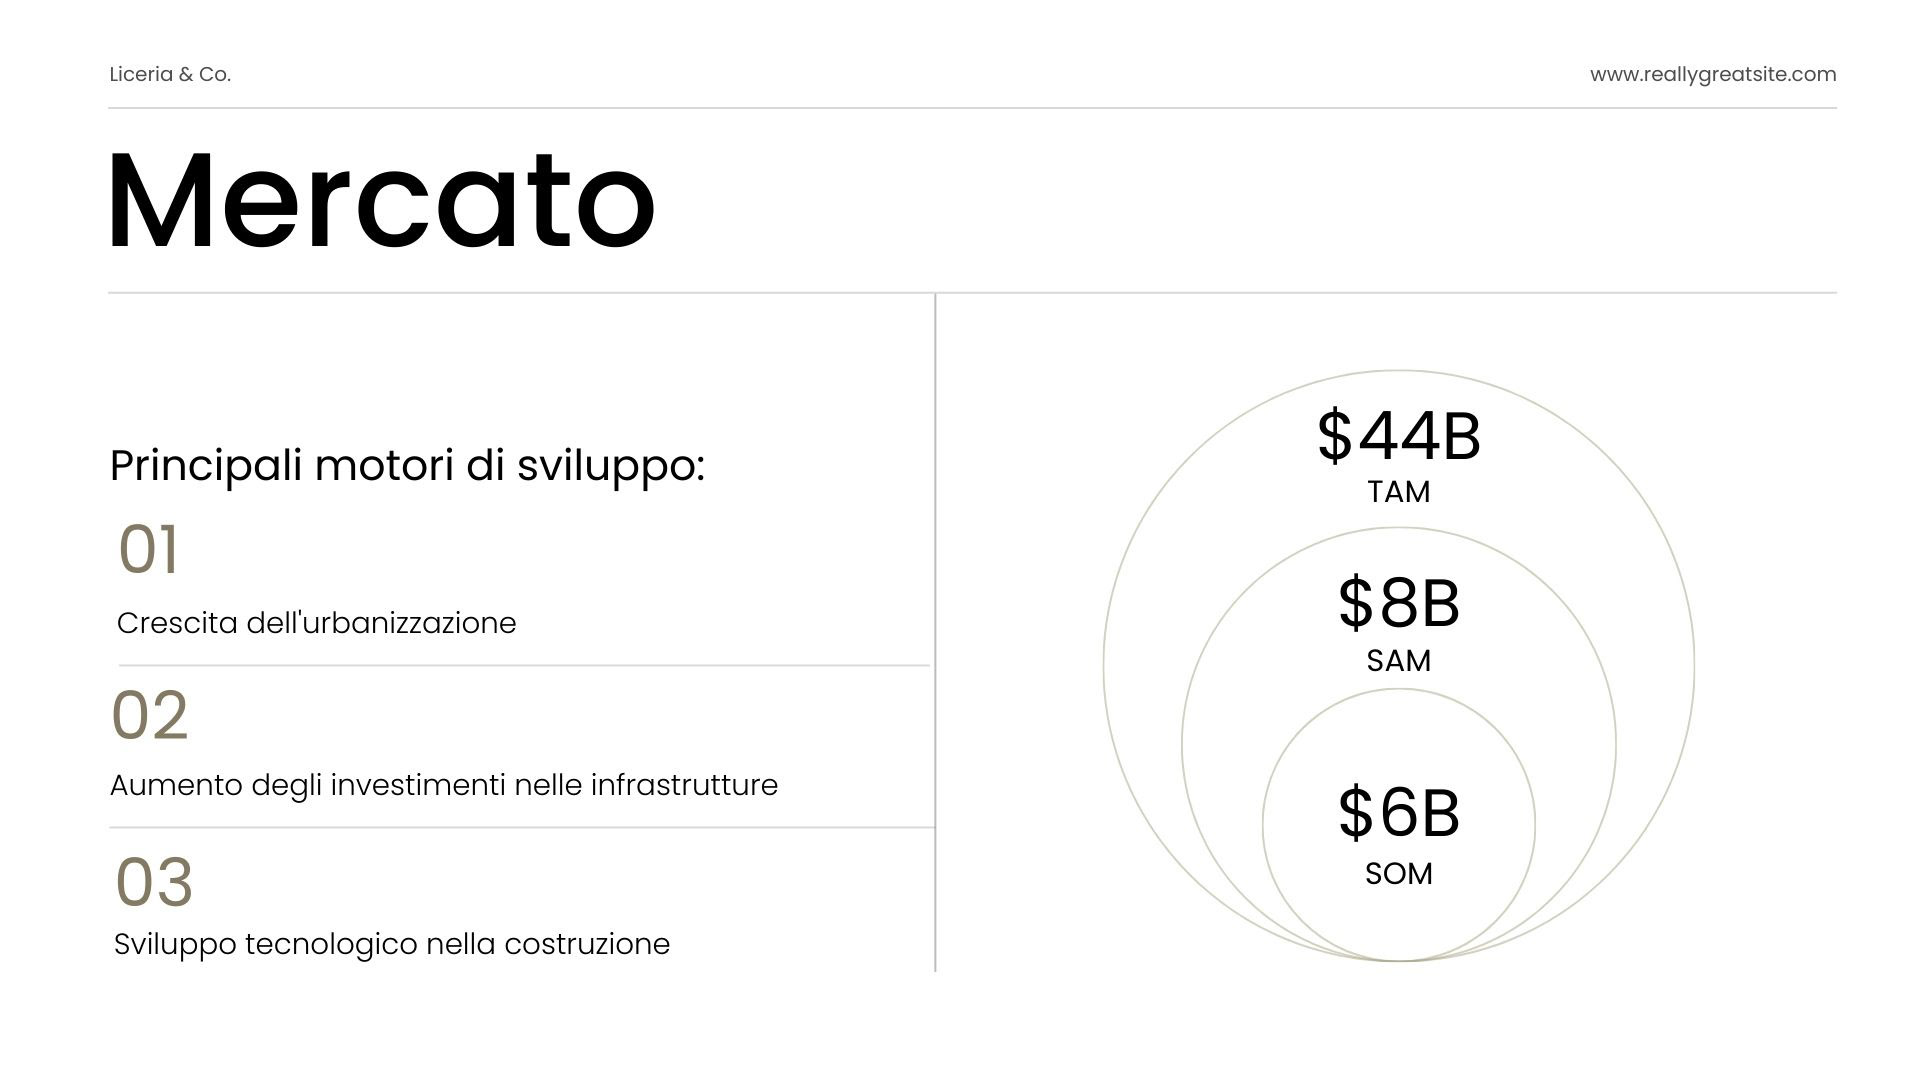Click the SOM label
This screenshot has height=1080, width=1920.
click(x=1398, y=874)
